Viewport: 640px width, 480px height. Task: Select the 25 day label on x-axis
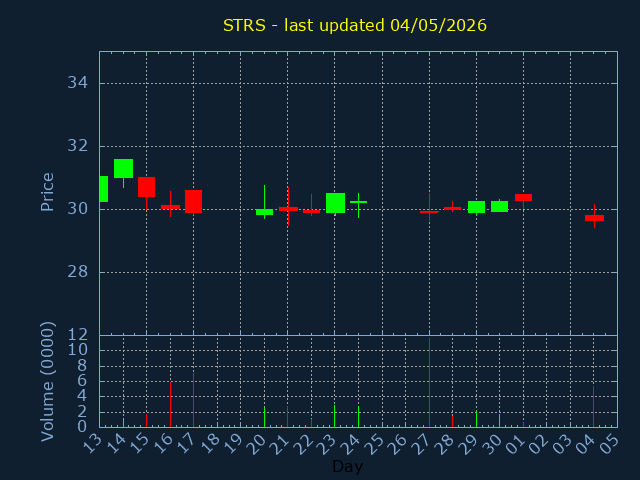coord(376,444)
